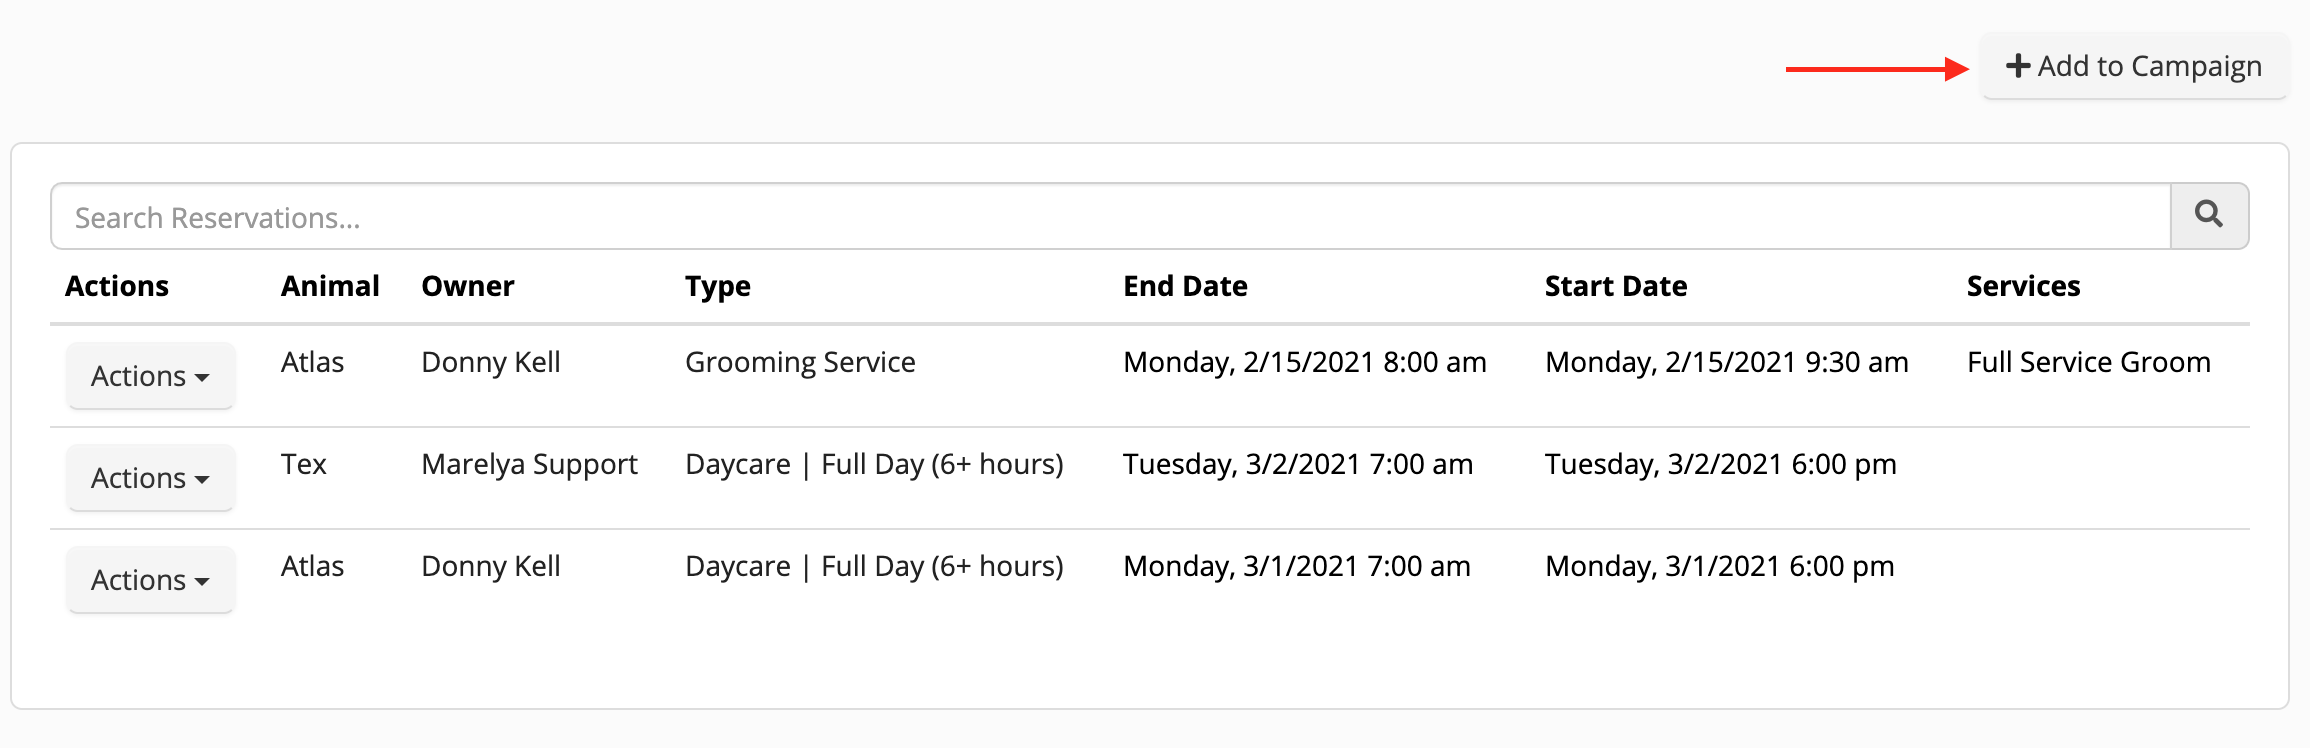Click the Actions column header
This screenshot has width=2310, height=748.
[117, 286]
